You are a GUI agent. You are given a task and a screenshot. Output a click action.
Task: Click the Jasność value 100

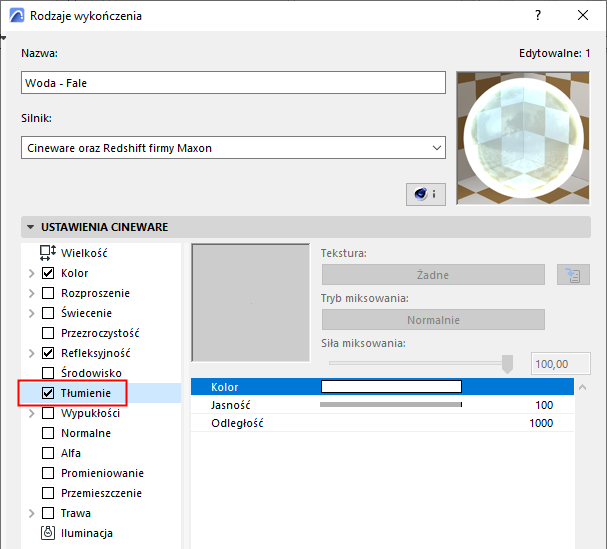point(544,405)
